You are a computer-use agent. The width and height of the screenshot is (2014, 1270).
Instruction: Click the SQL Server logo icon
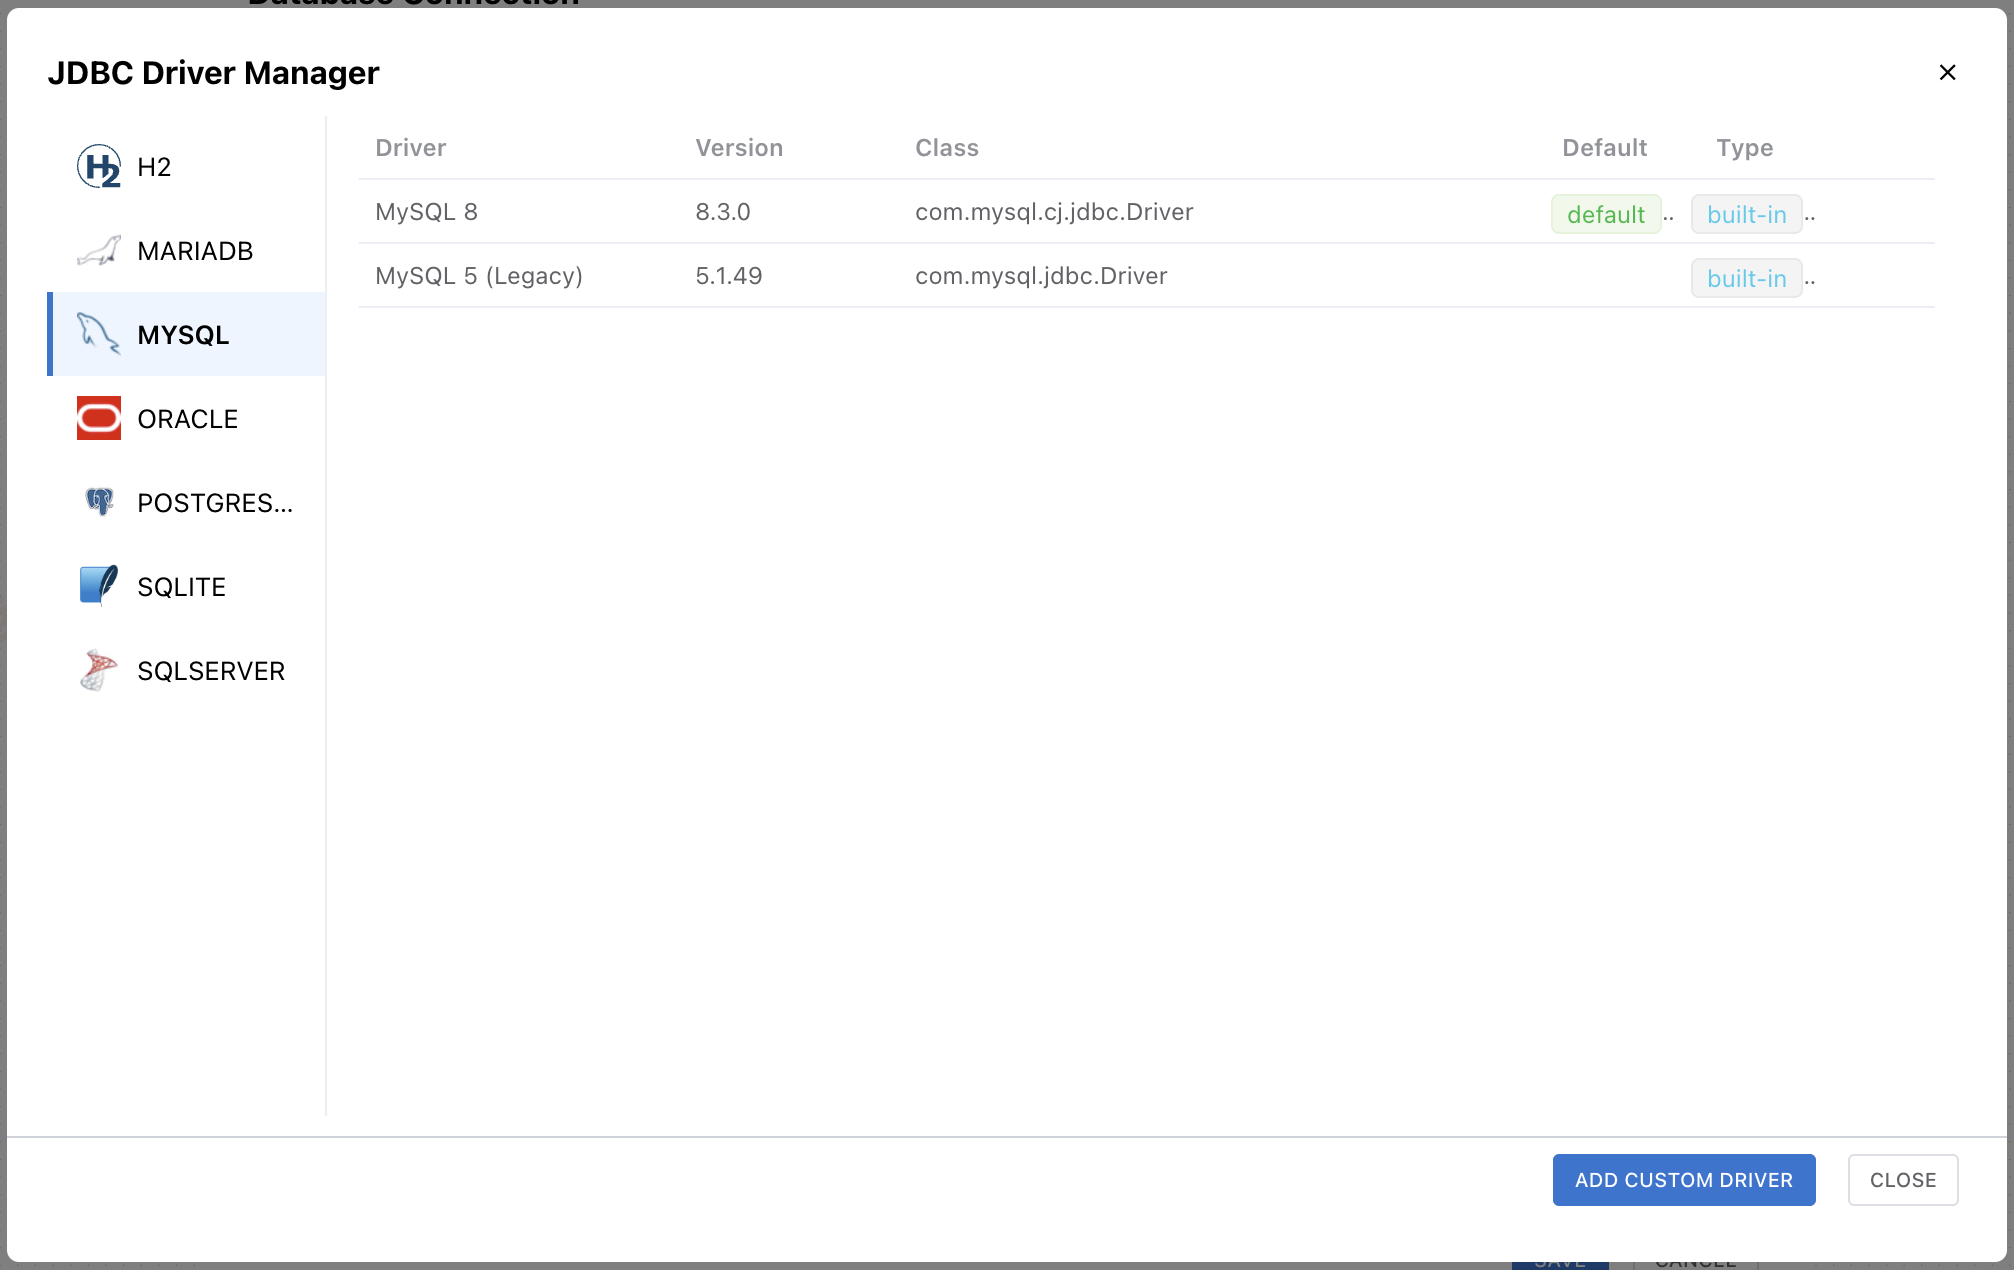click(x=99, y=671)
